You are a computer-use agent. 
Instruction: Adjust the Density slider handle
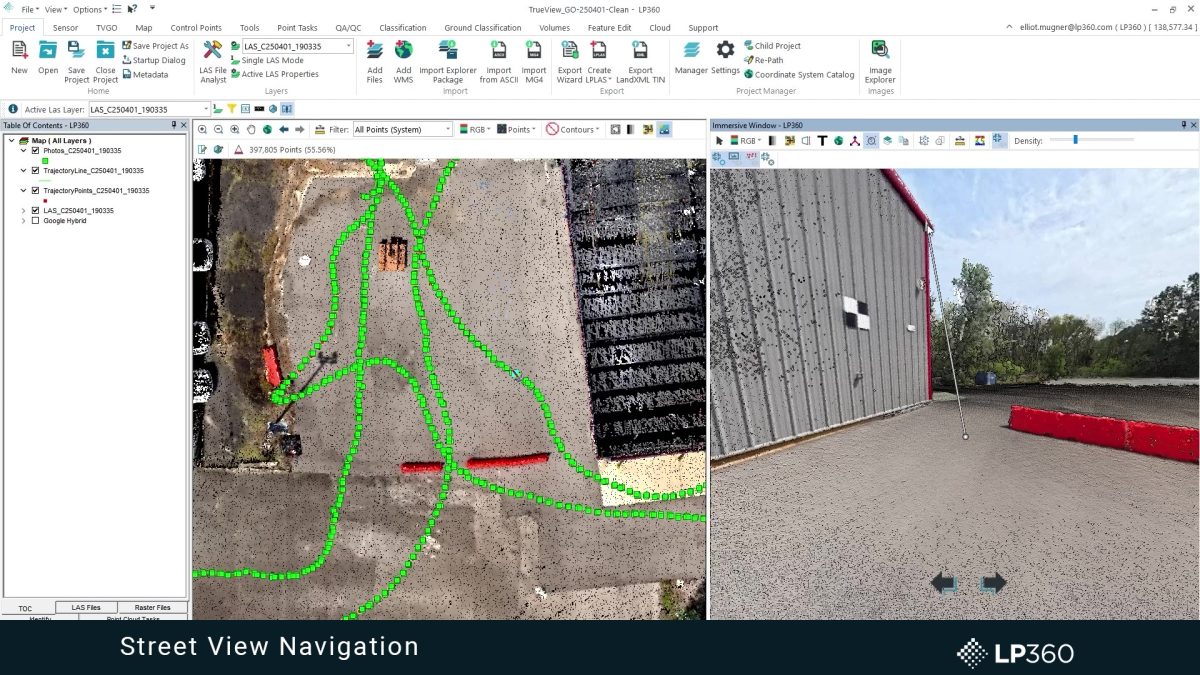coord(1076,140)
